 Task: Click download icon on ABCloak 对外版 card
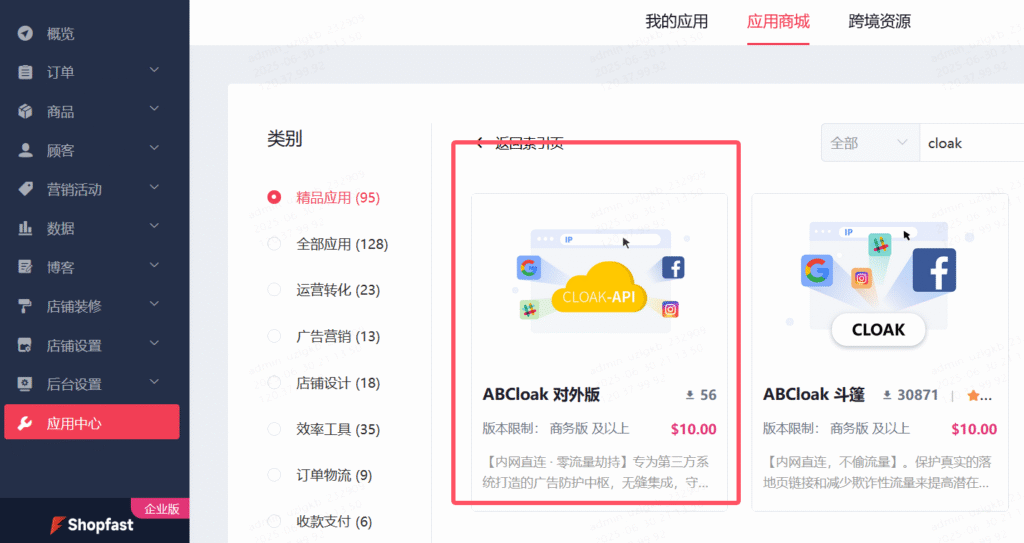click(690, 395)
